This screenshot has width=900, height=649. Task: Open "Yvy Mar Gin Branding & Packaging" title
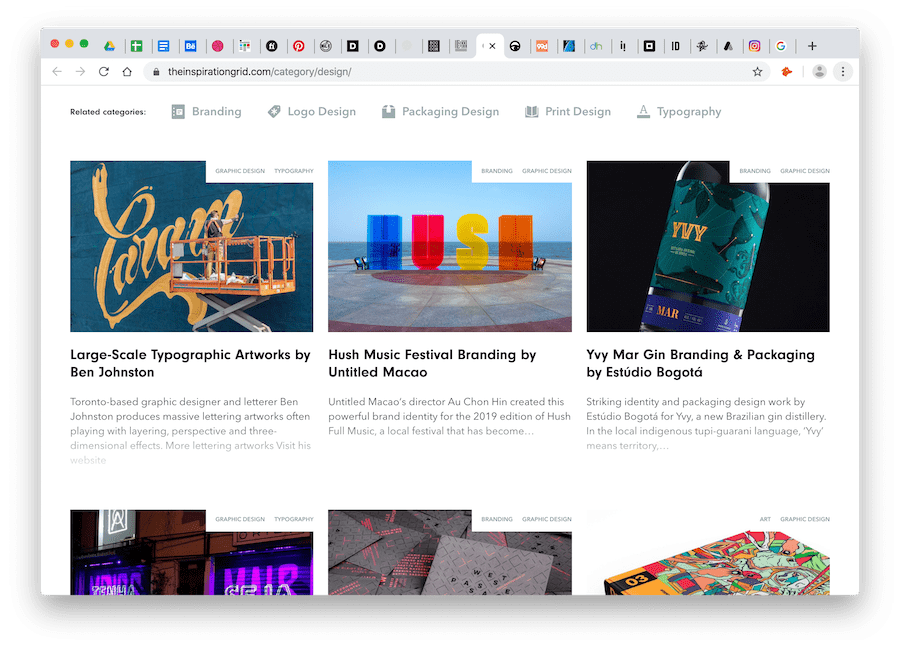pyautogui.click(x=700, y=363)
